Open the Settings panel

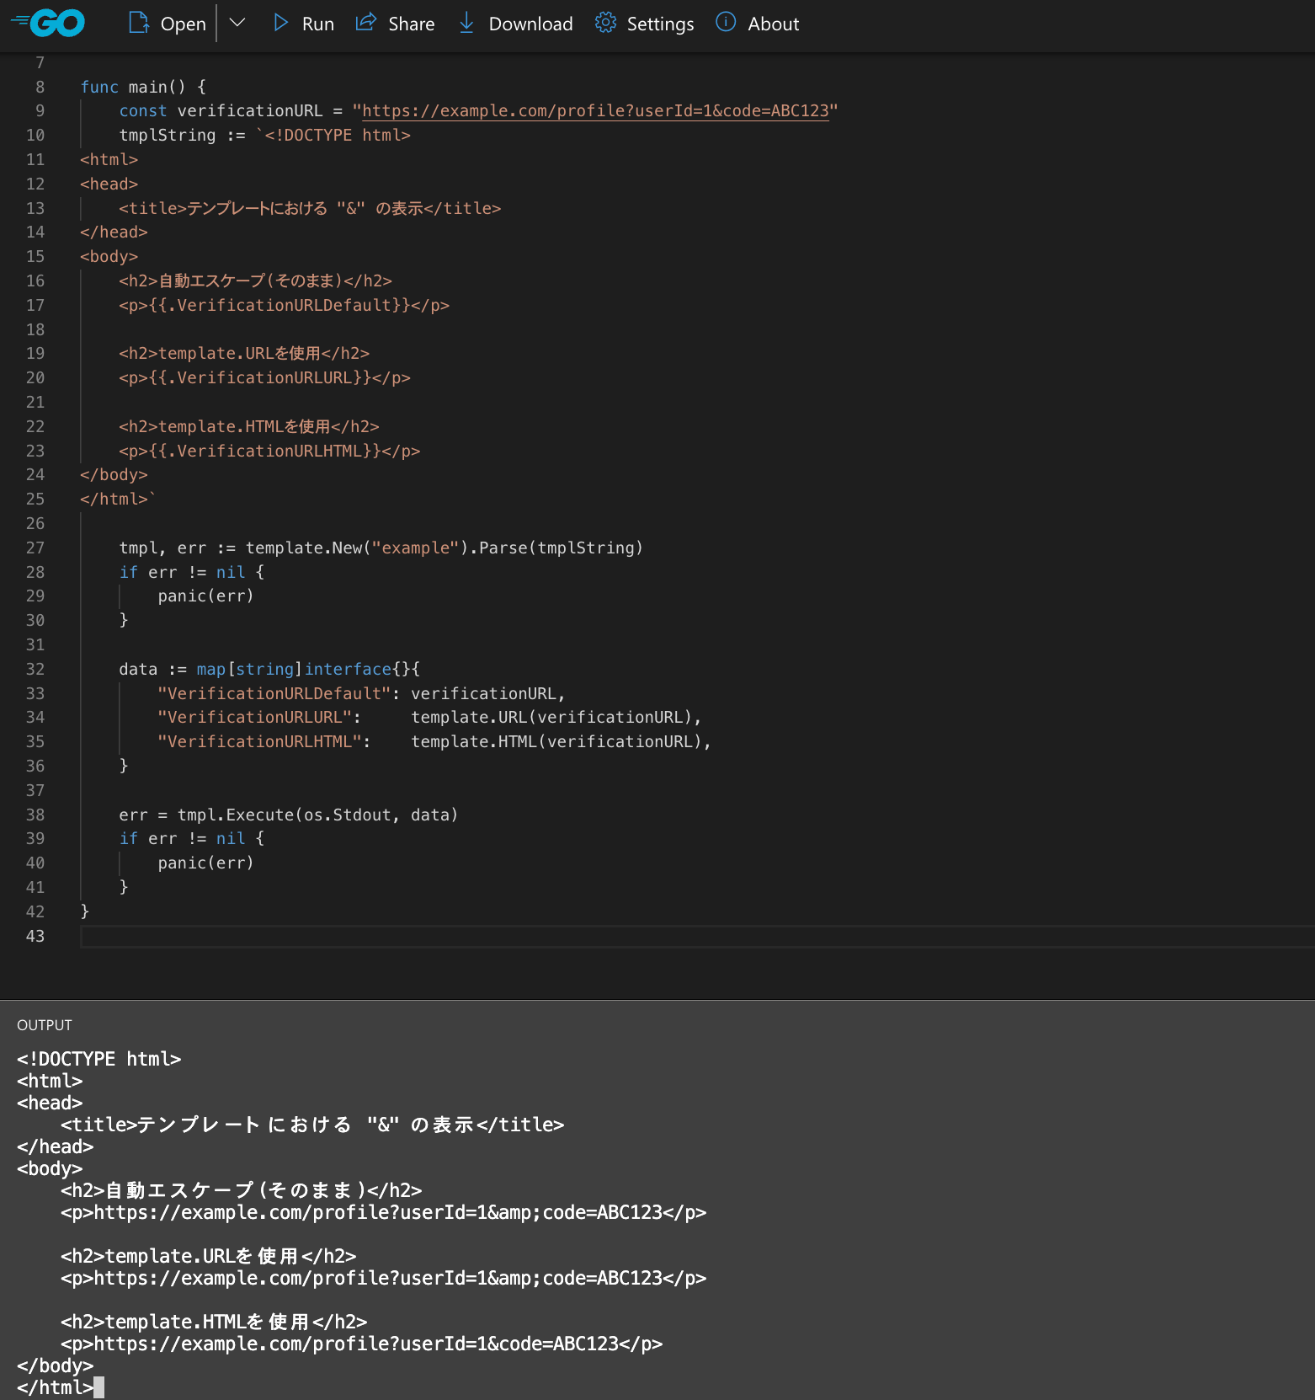click(644, 23)
